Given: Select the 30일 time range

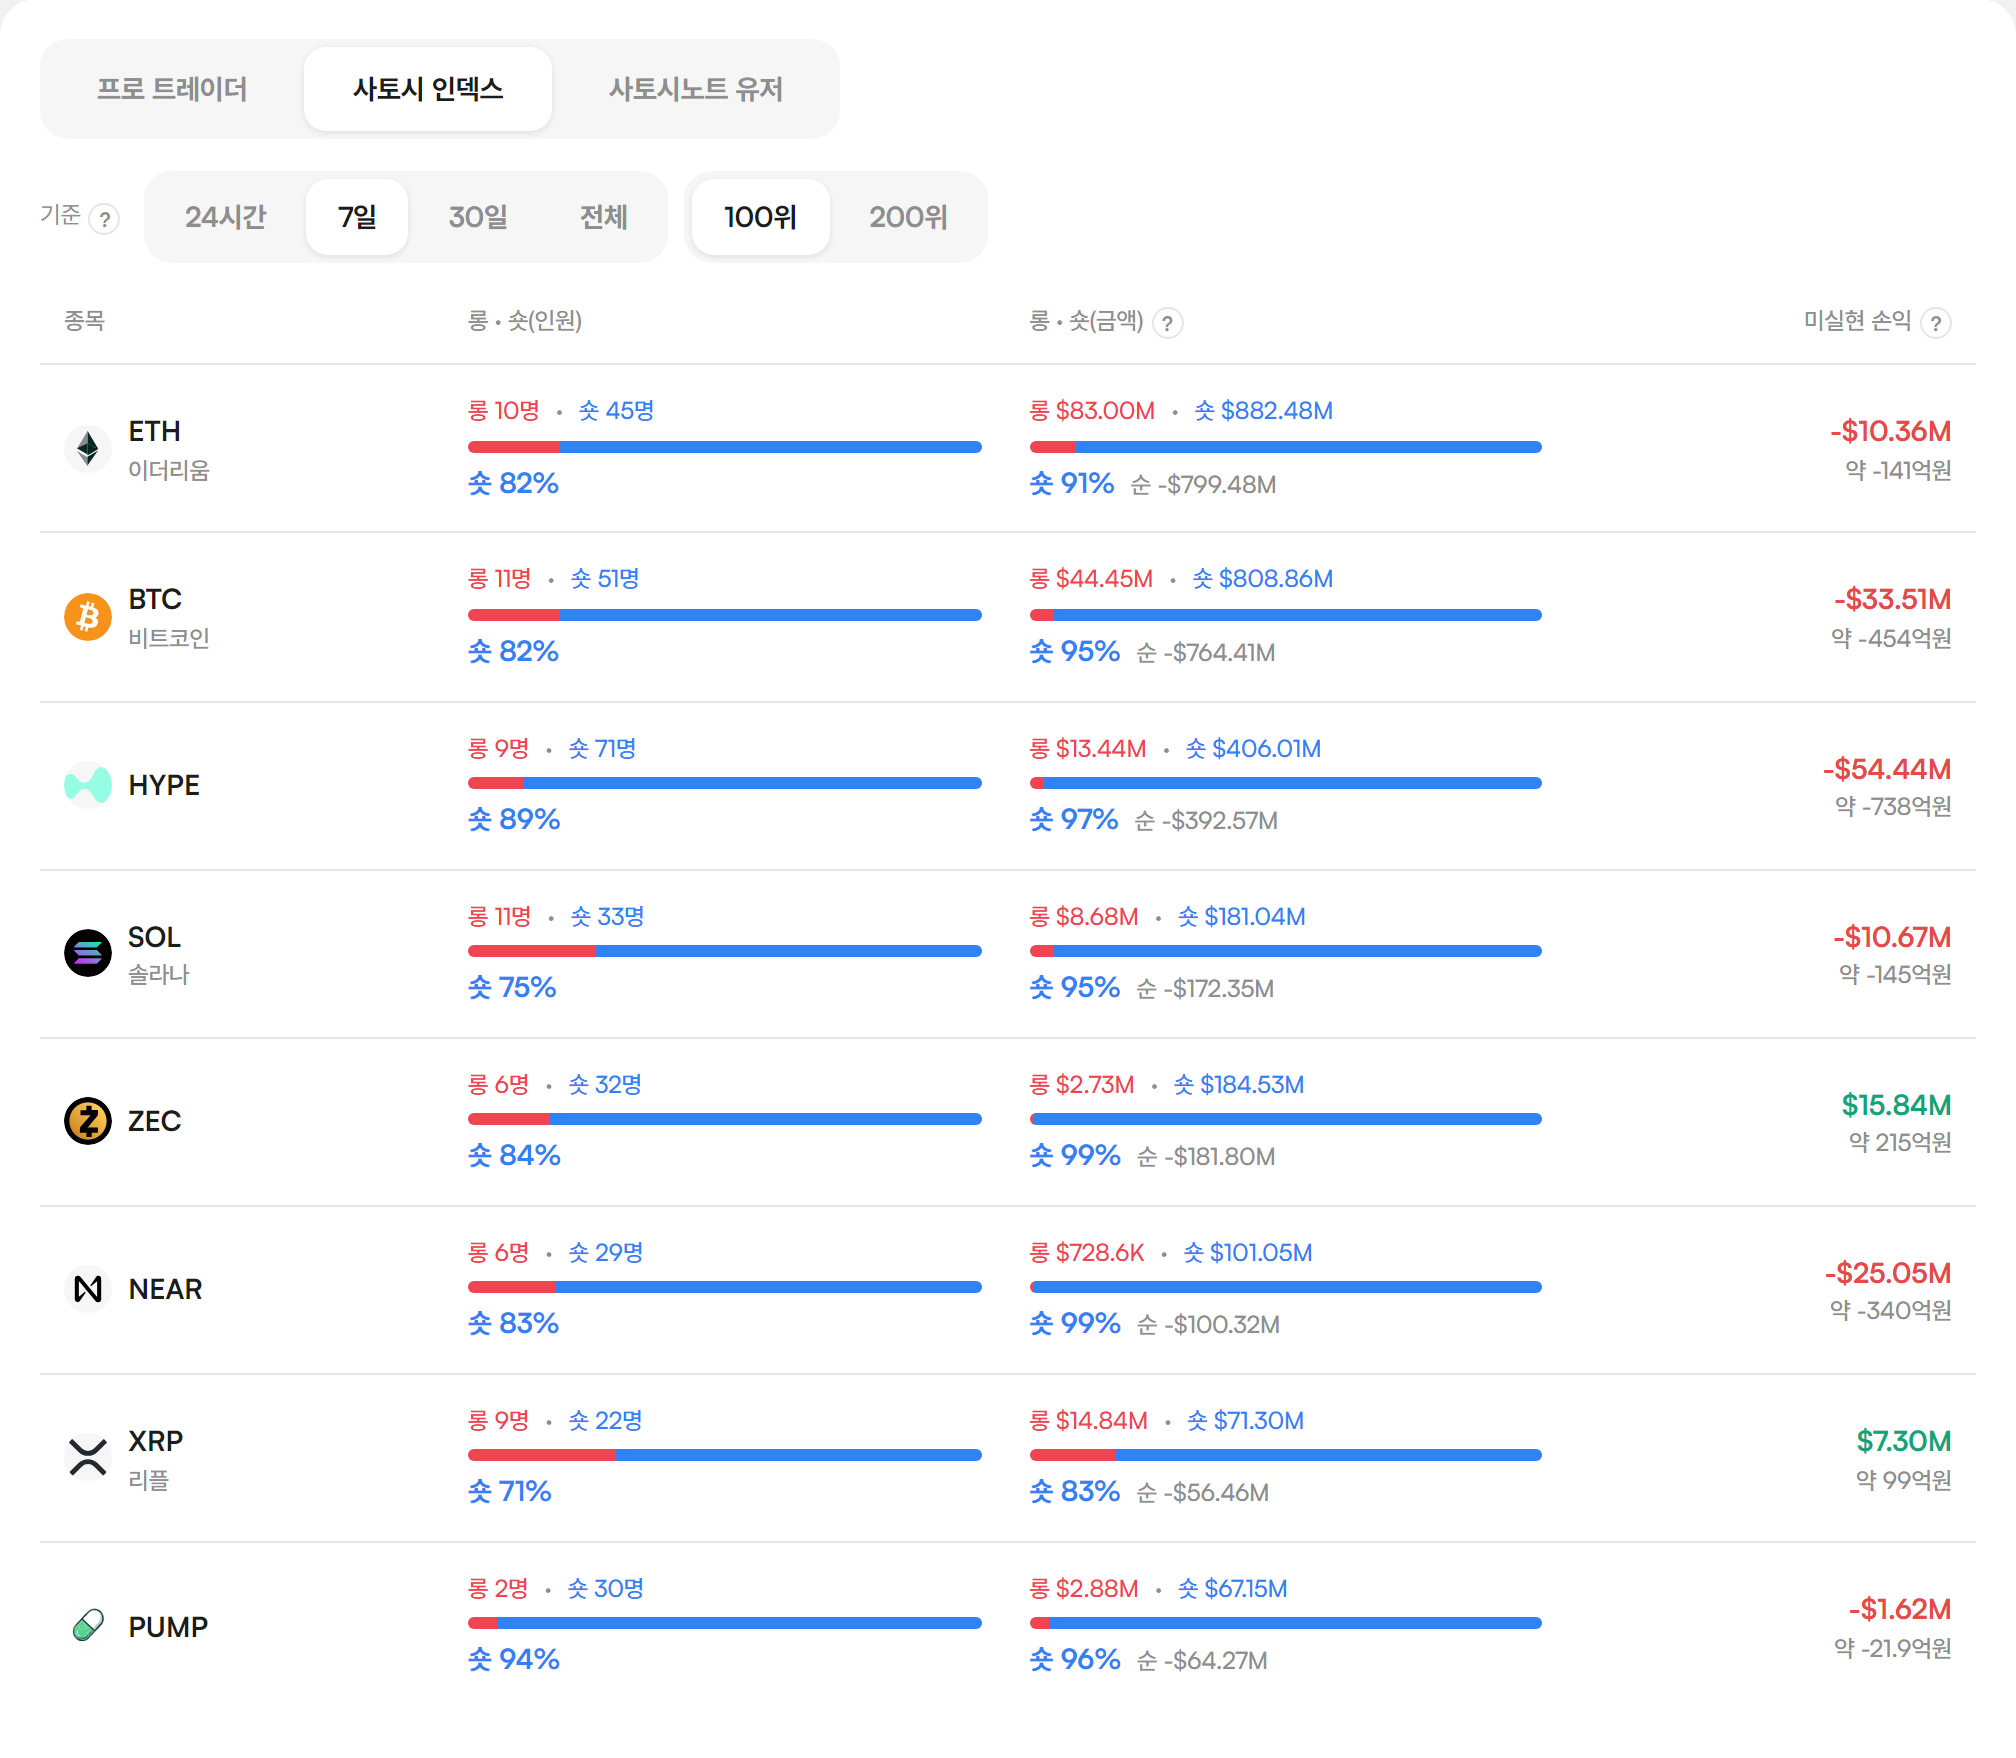Looking at the screenshot, I should point(478,217).
